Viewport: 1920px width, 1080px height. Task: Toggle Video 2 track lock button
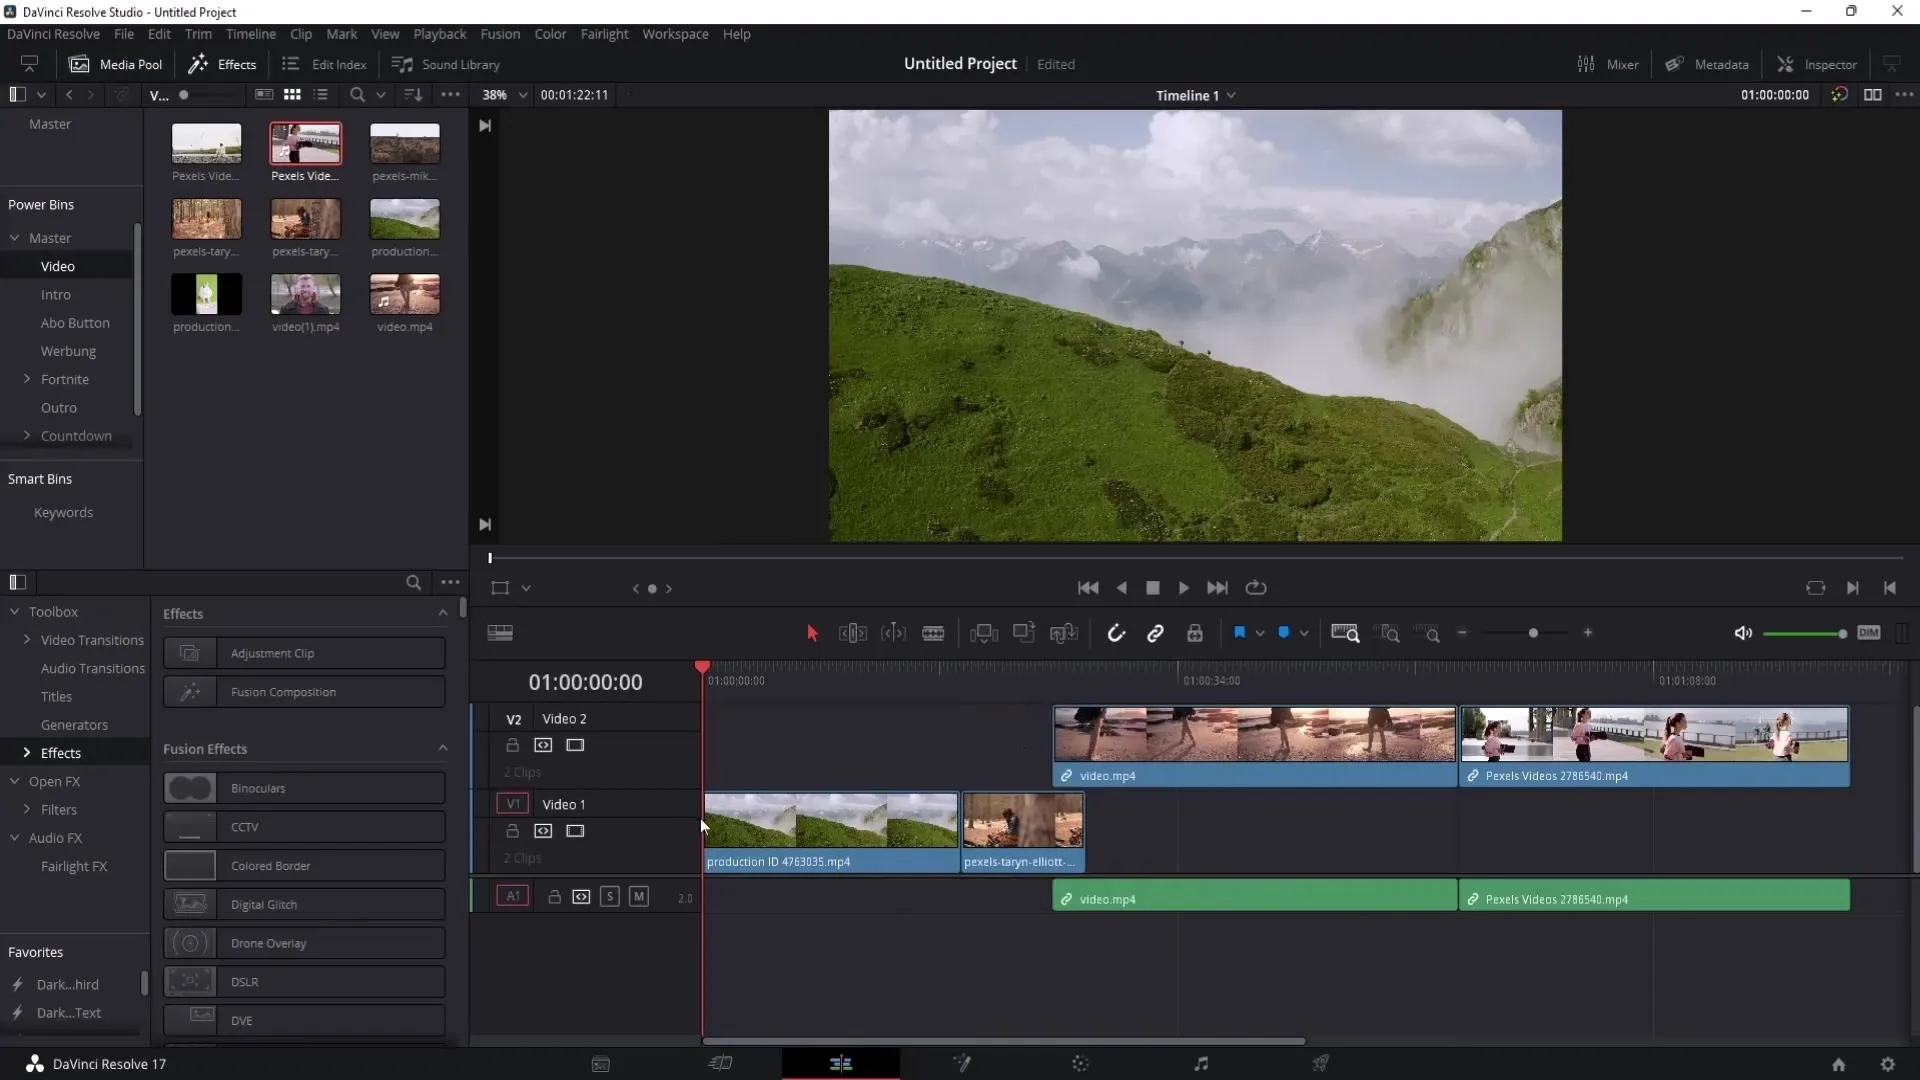(x=512, y=745)
